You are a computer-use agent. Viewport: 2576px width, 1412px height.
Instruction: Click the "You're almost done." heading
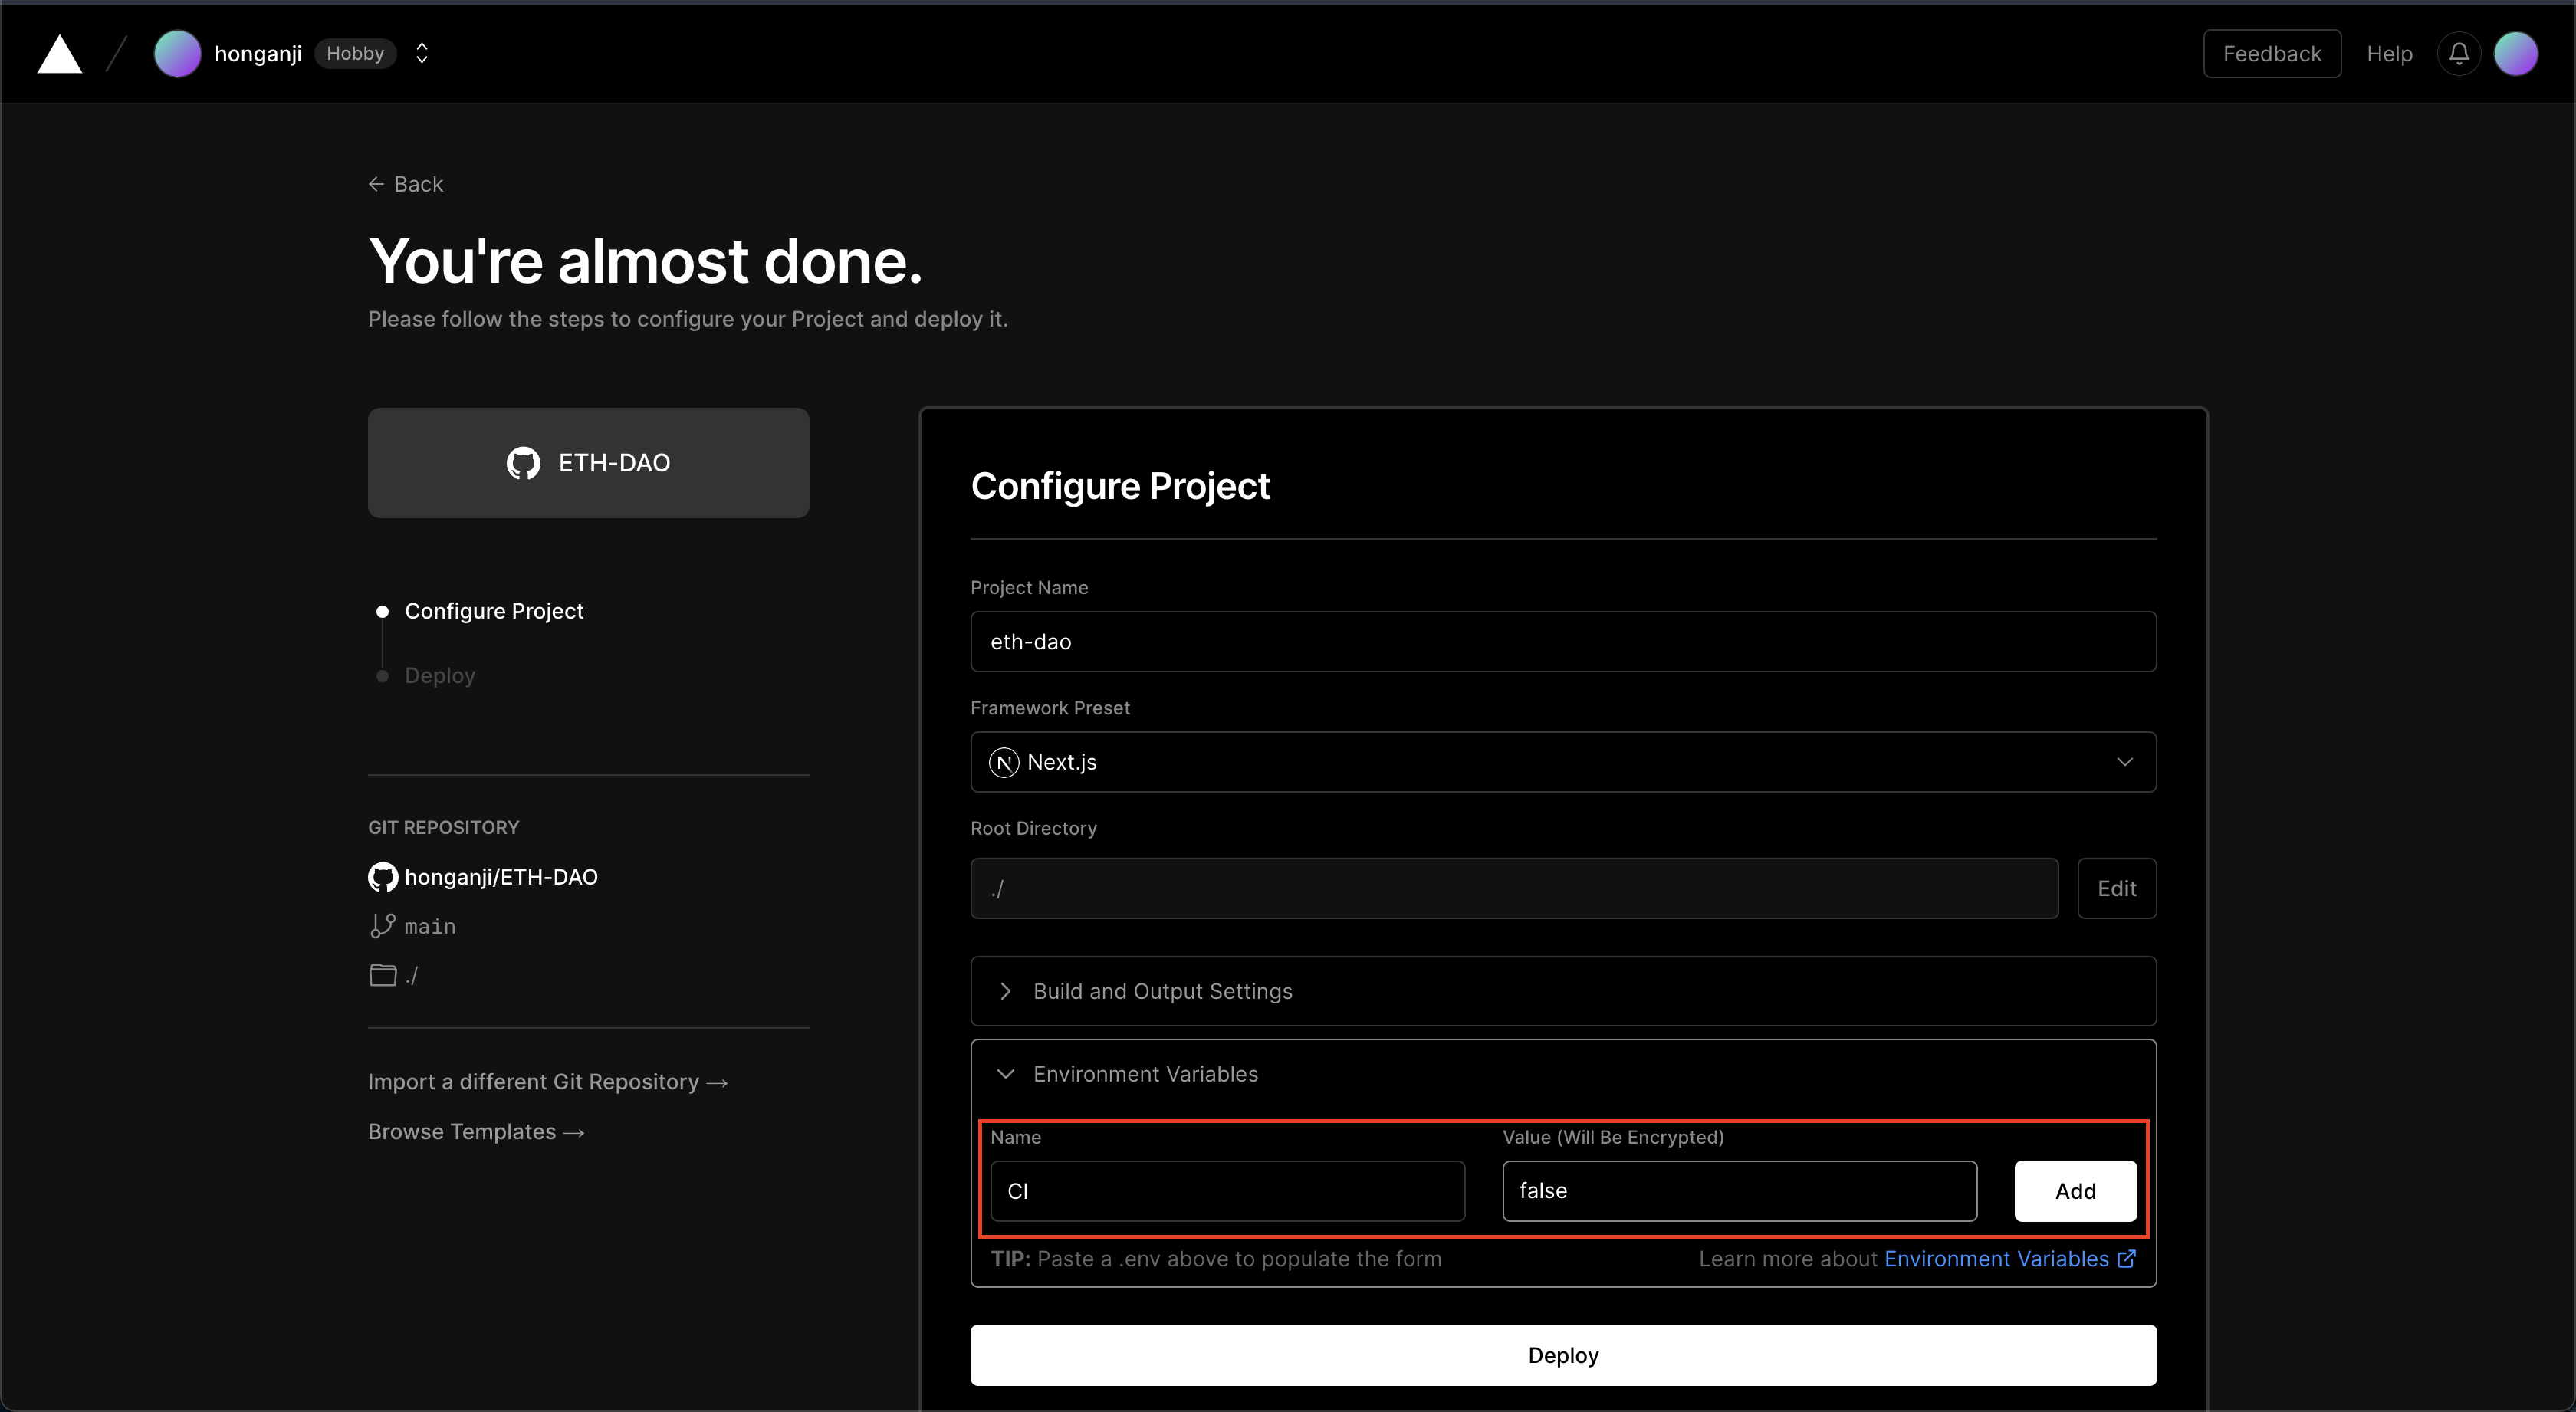pyautogui.click(x=645, y=261)
